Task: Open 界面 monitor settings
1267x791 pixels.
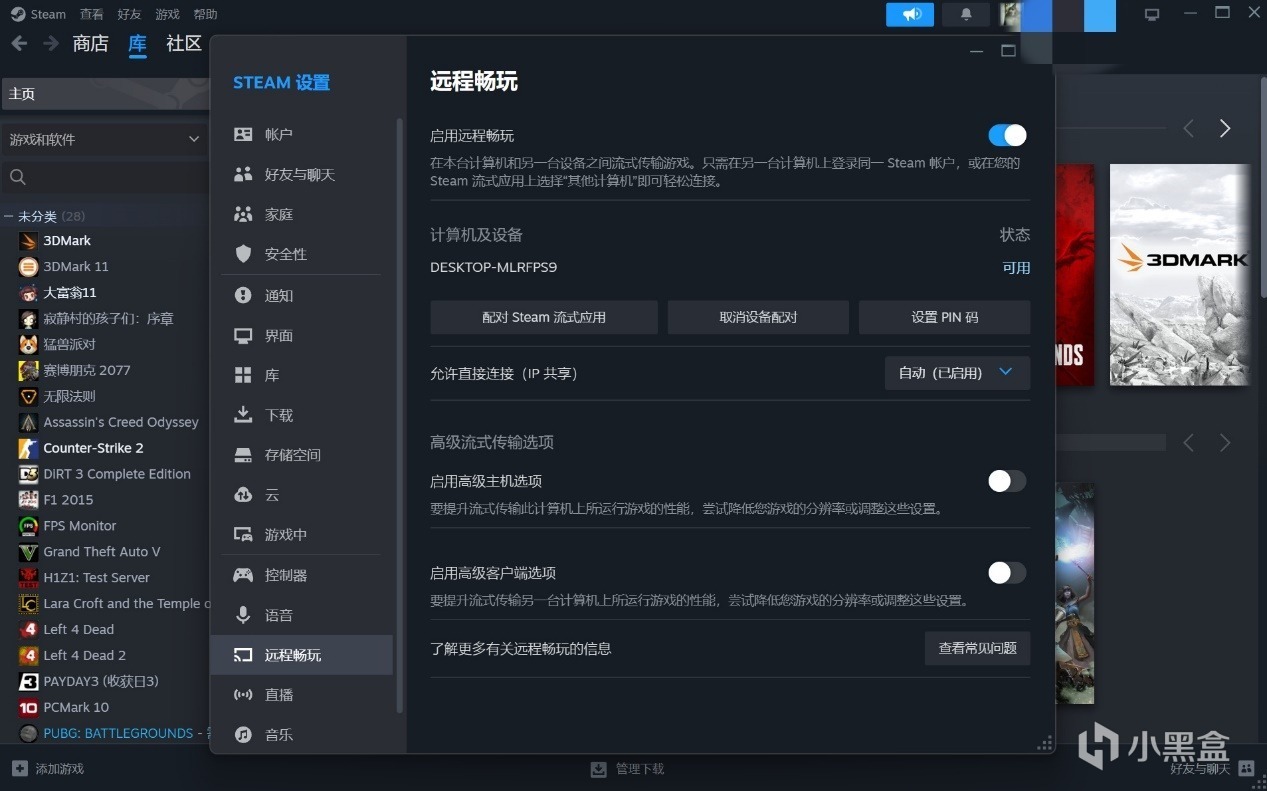Action: coord(301,336)
